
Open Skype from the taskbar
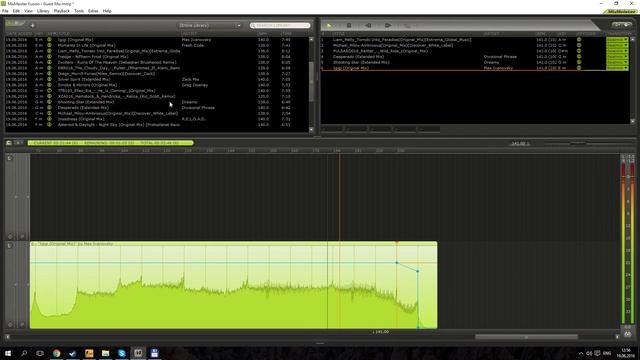[x=122, y=353]
